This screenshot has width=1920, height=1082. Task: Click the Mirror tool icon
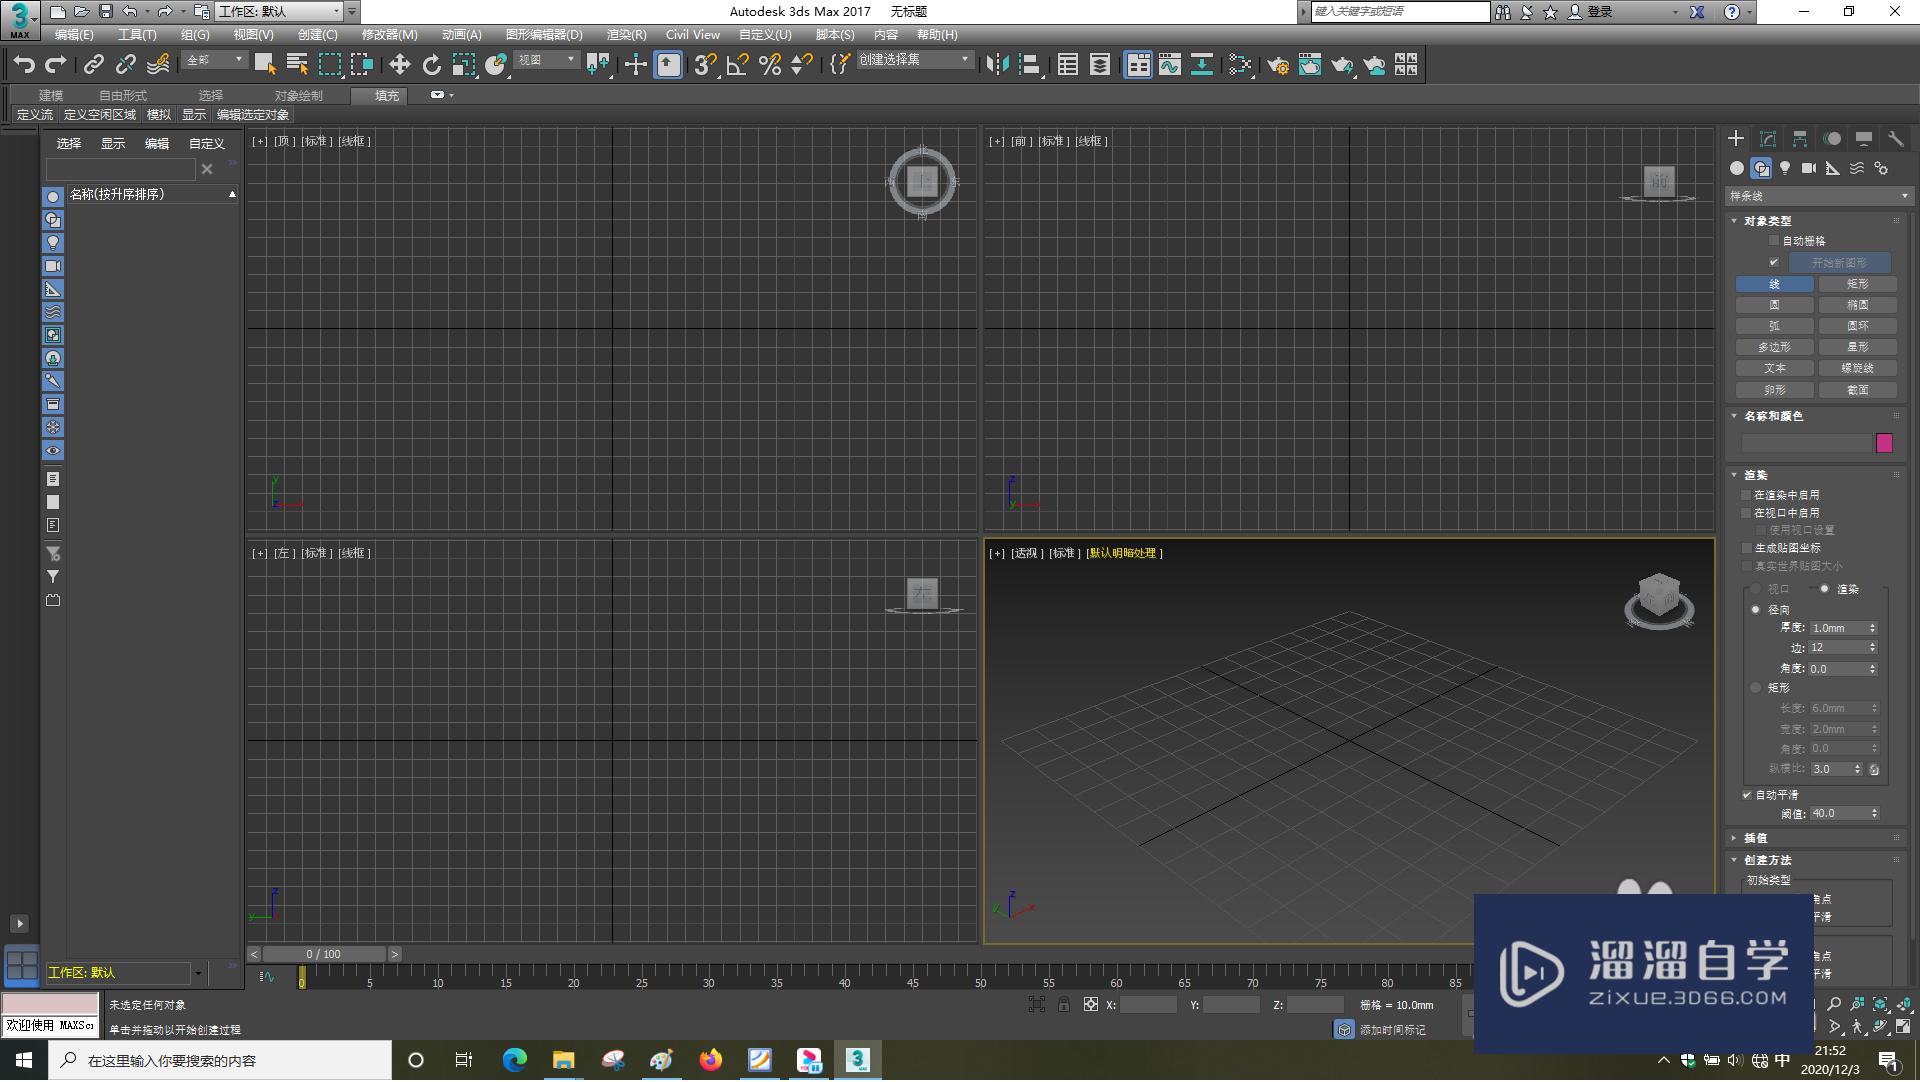(x=997, y=65)
